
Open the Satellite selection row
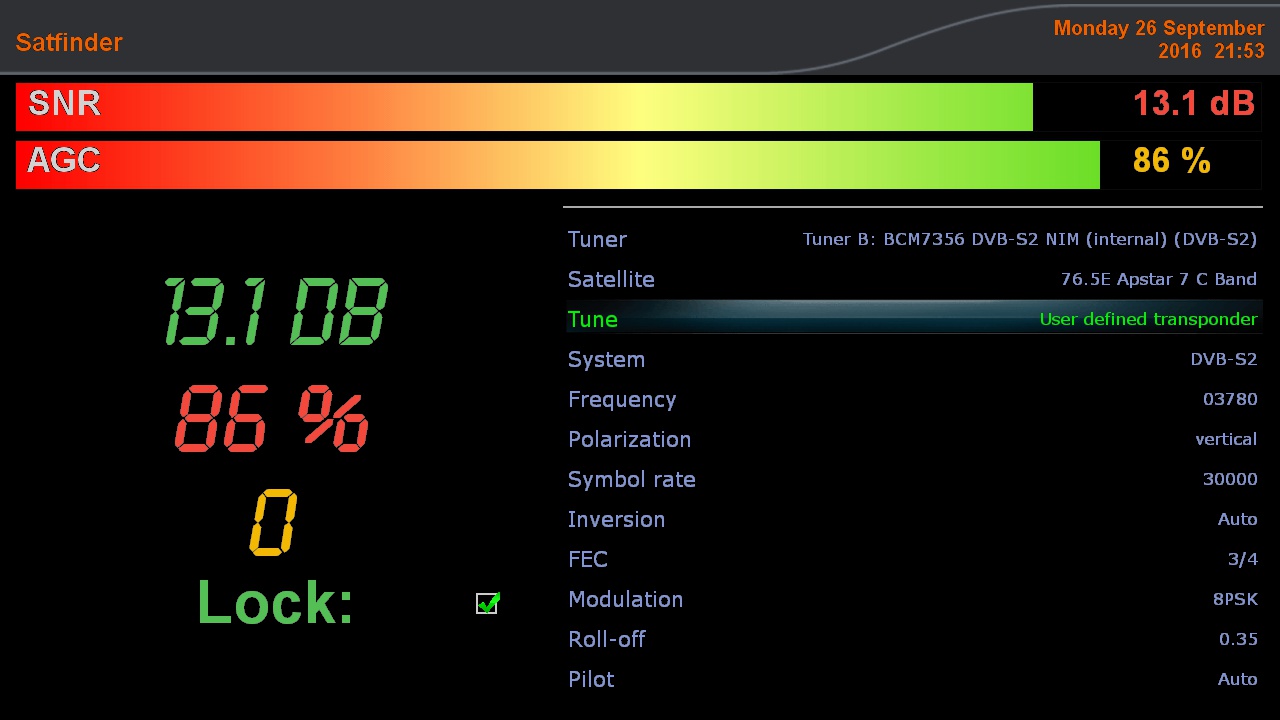912,279
